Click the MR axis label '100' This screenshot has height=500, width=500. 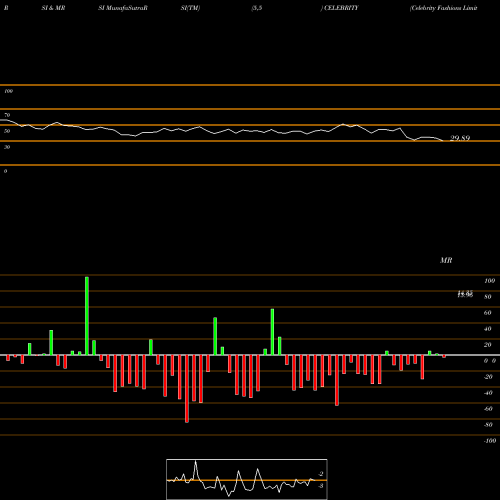(x=489, y=281)
